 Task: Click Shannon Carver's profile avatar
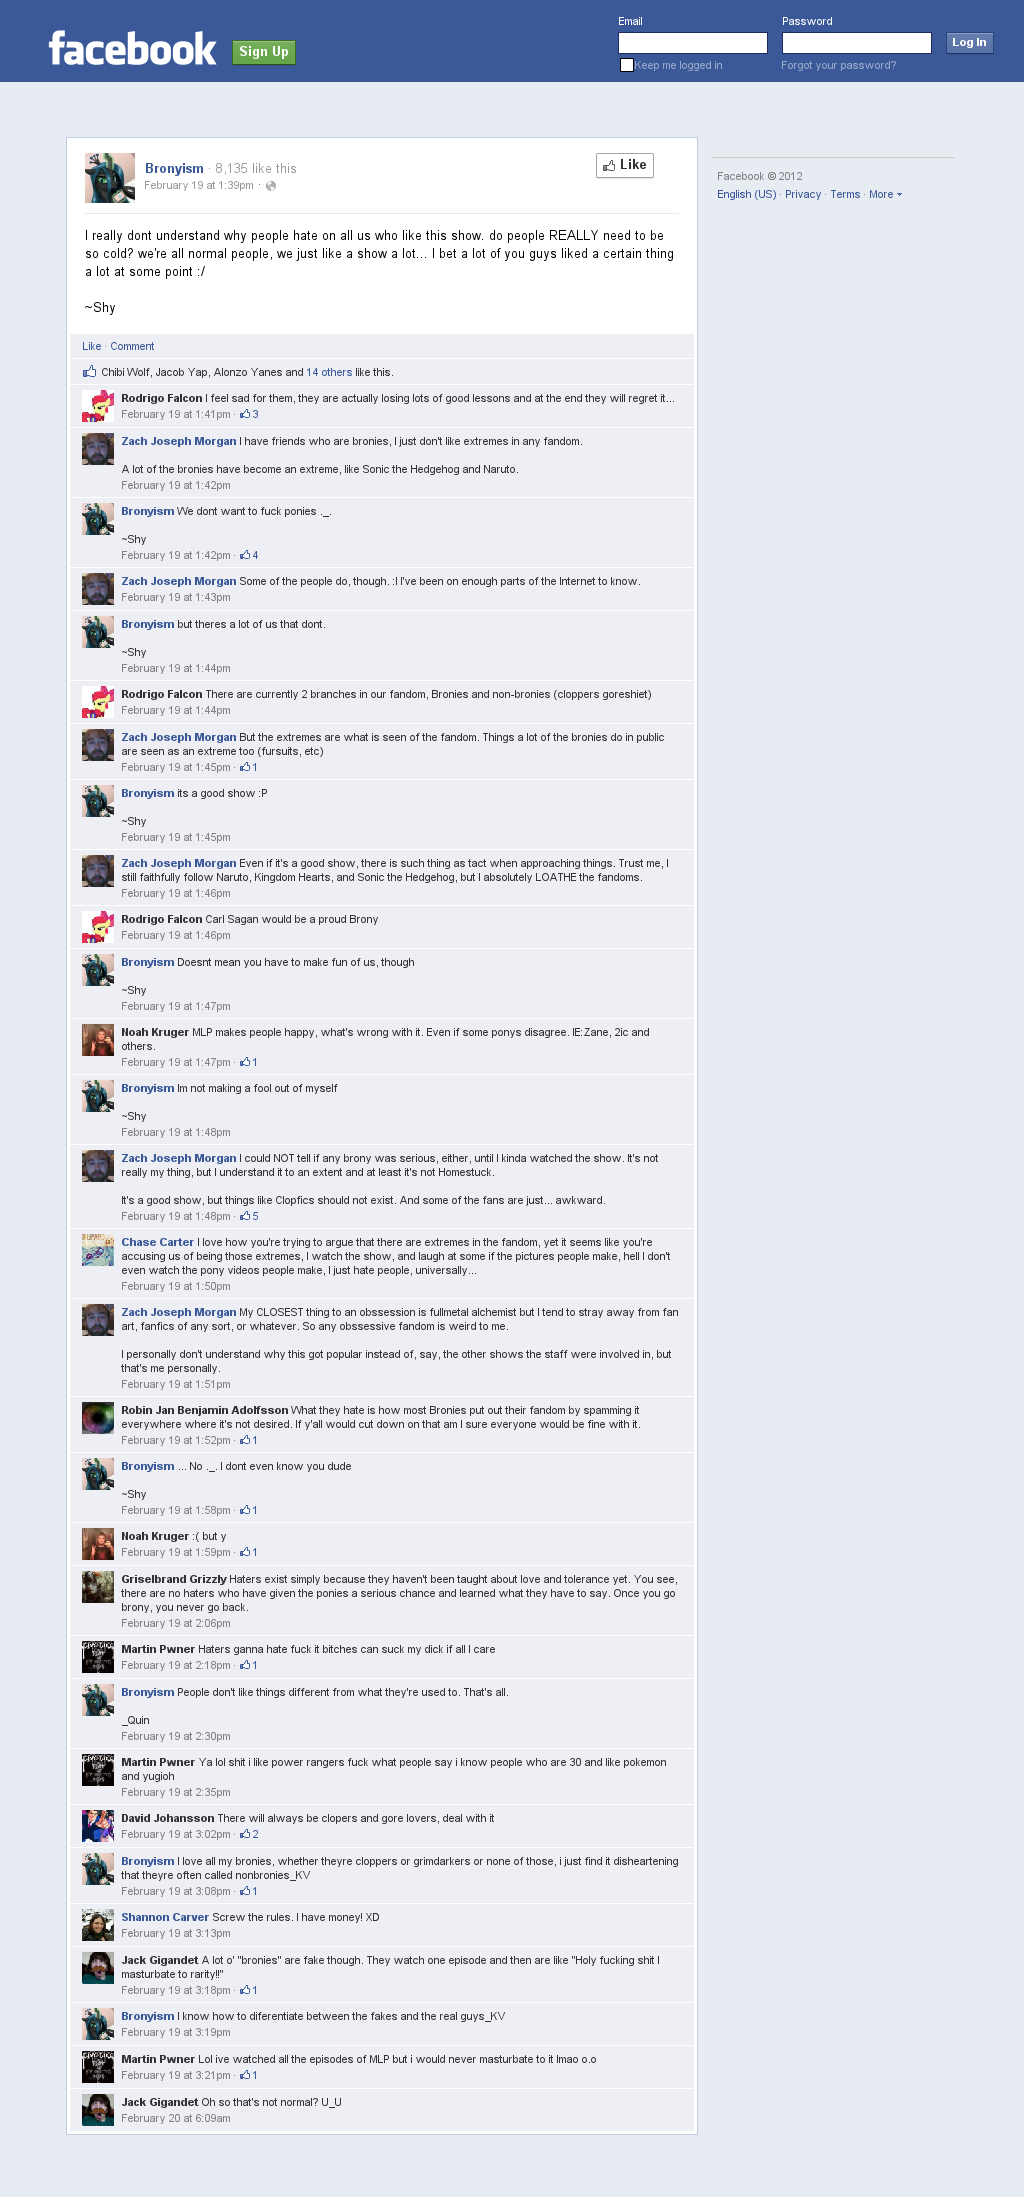[98, 1925]
